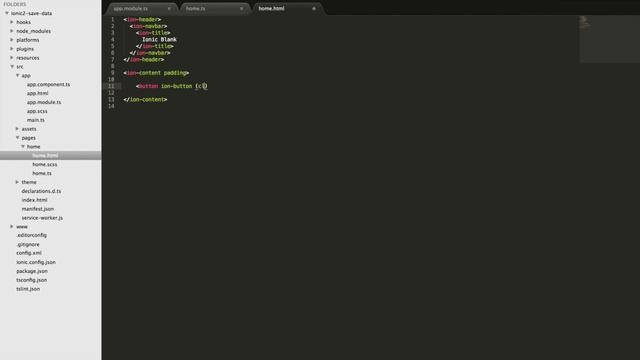
Task: Open .gitignore file in sidebar
Action: 28,244
